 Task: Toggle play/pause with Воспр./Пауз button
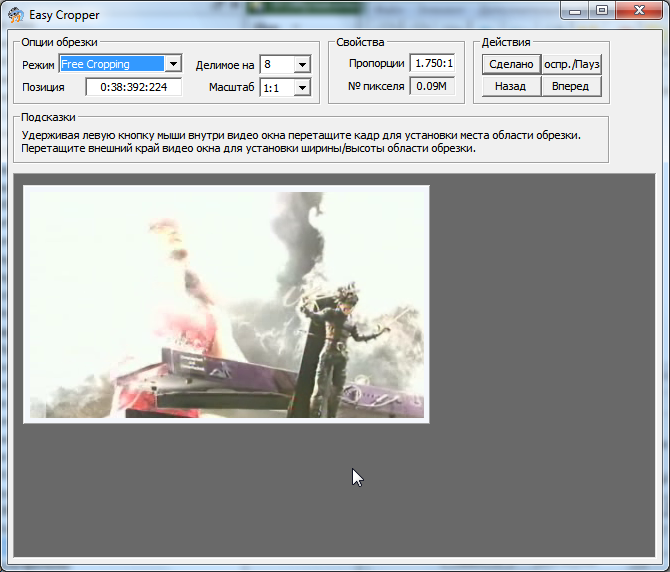572,64
